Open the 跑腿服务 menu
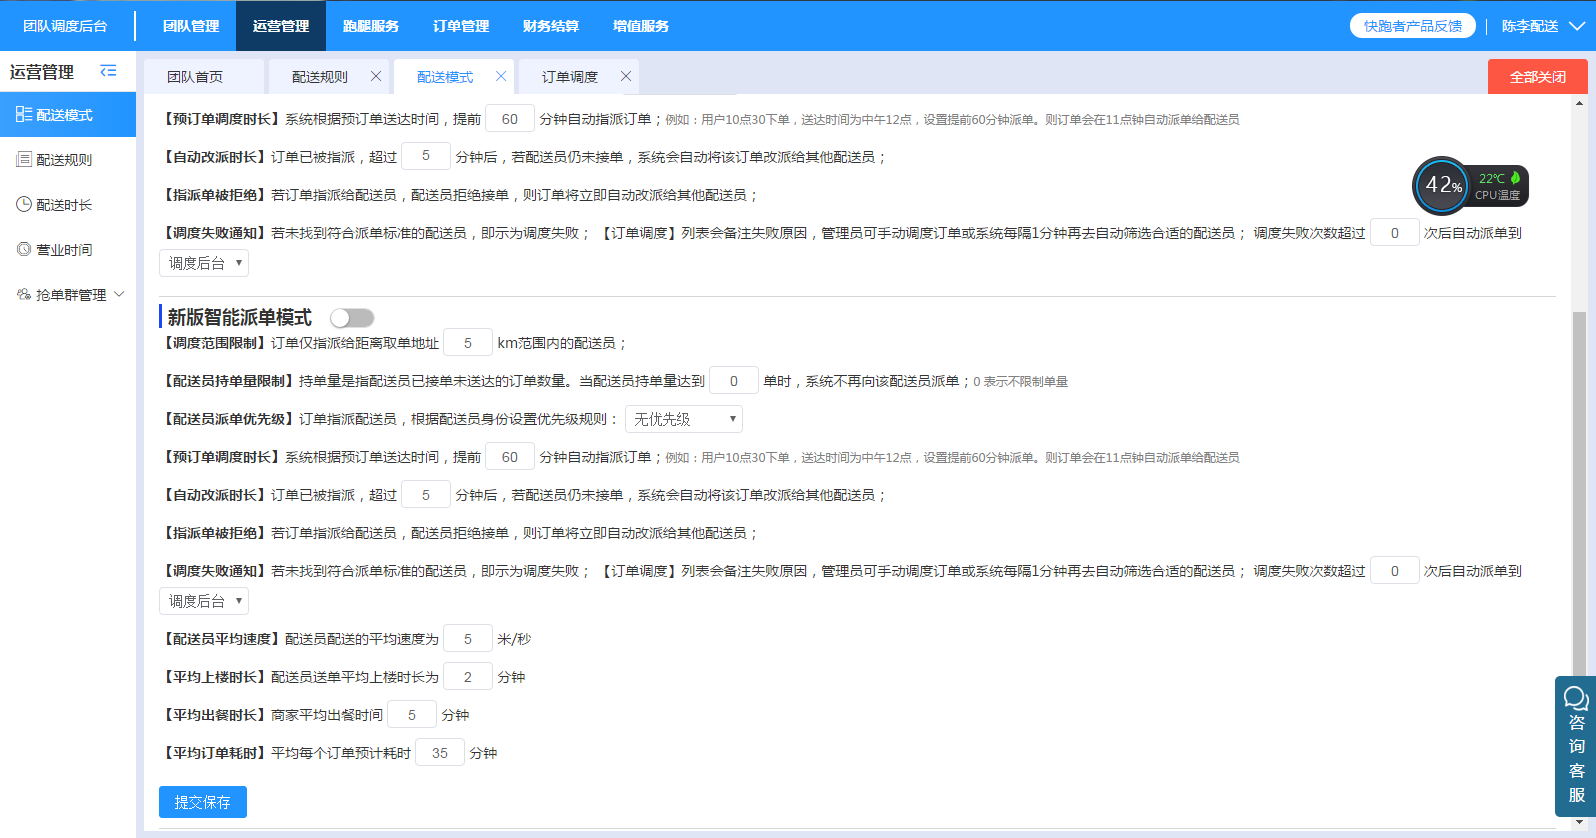The width and height of the screenshot is (1596, 838). (371, 26)
